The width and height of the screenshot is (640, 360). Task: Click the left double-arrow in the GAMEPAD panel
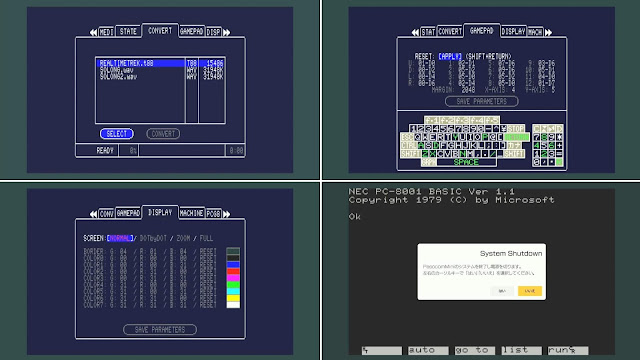(x=415, y=32)
